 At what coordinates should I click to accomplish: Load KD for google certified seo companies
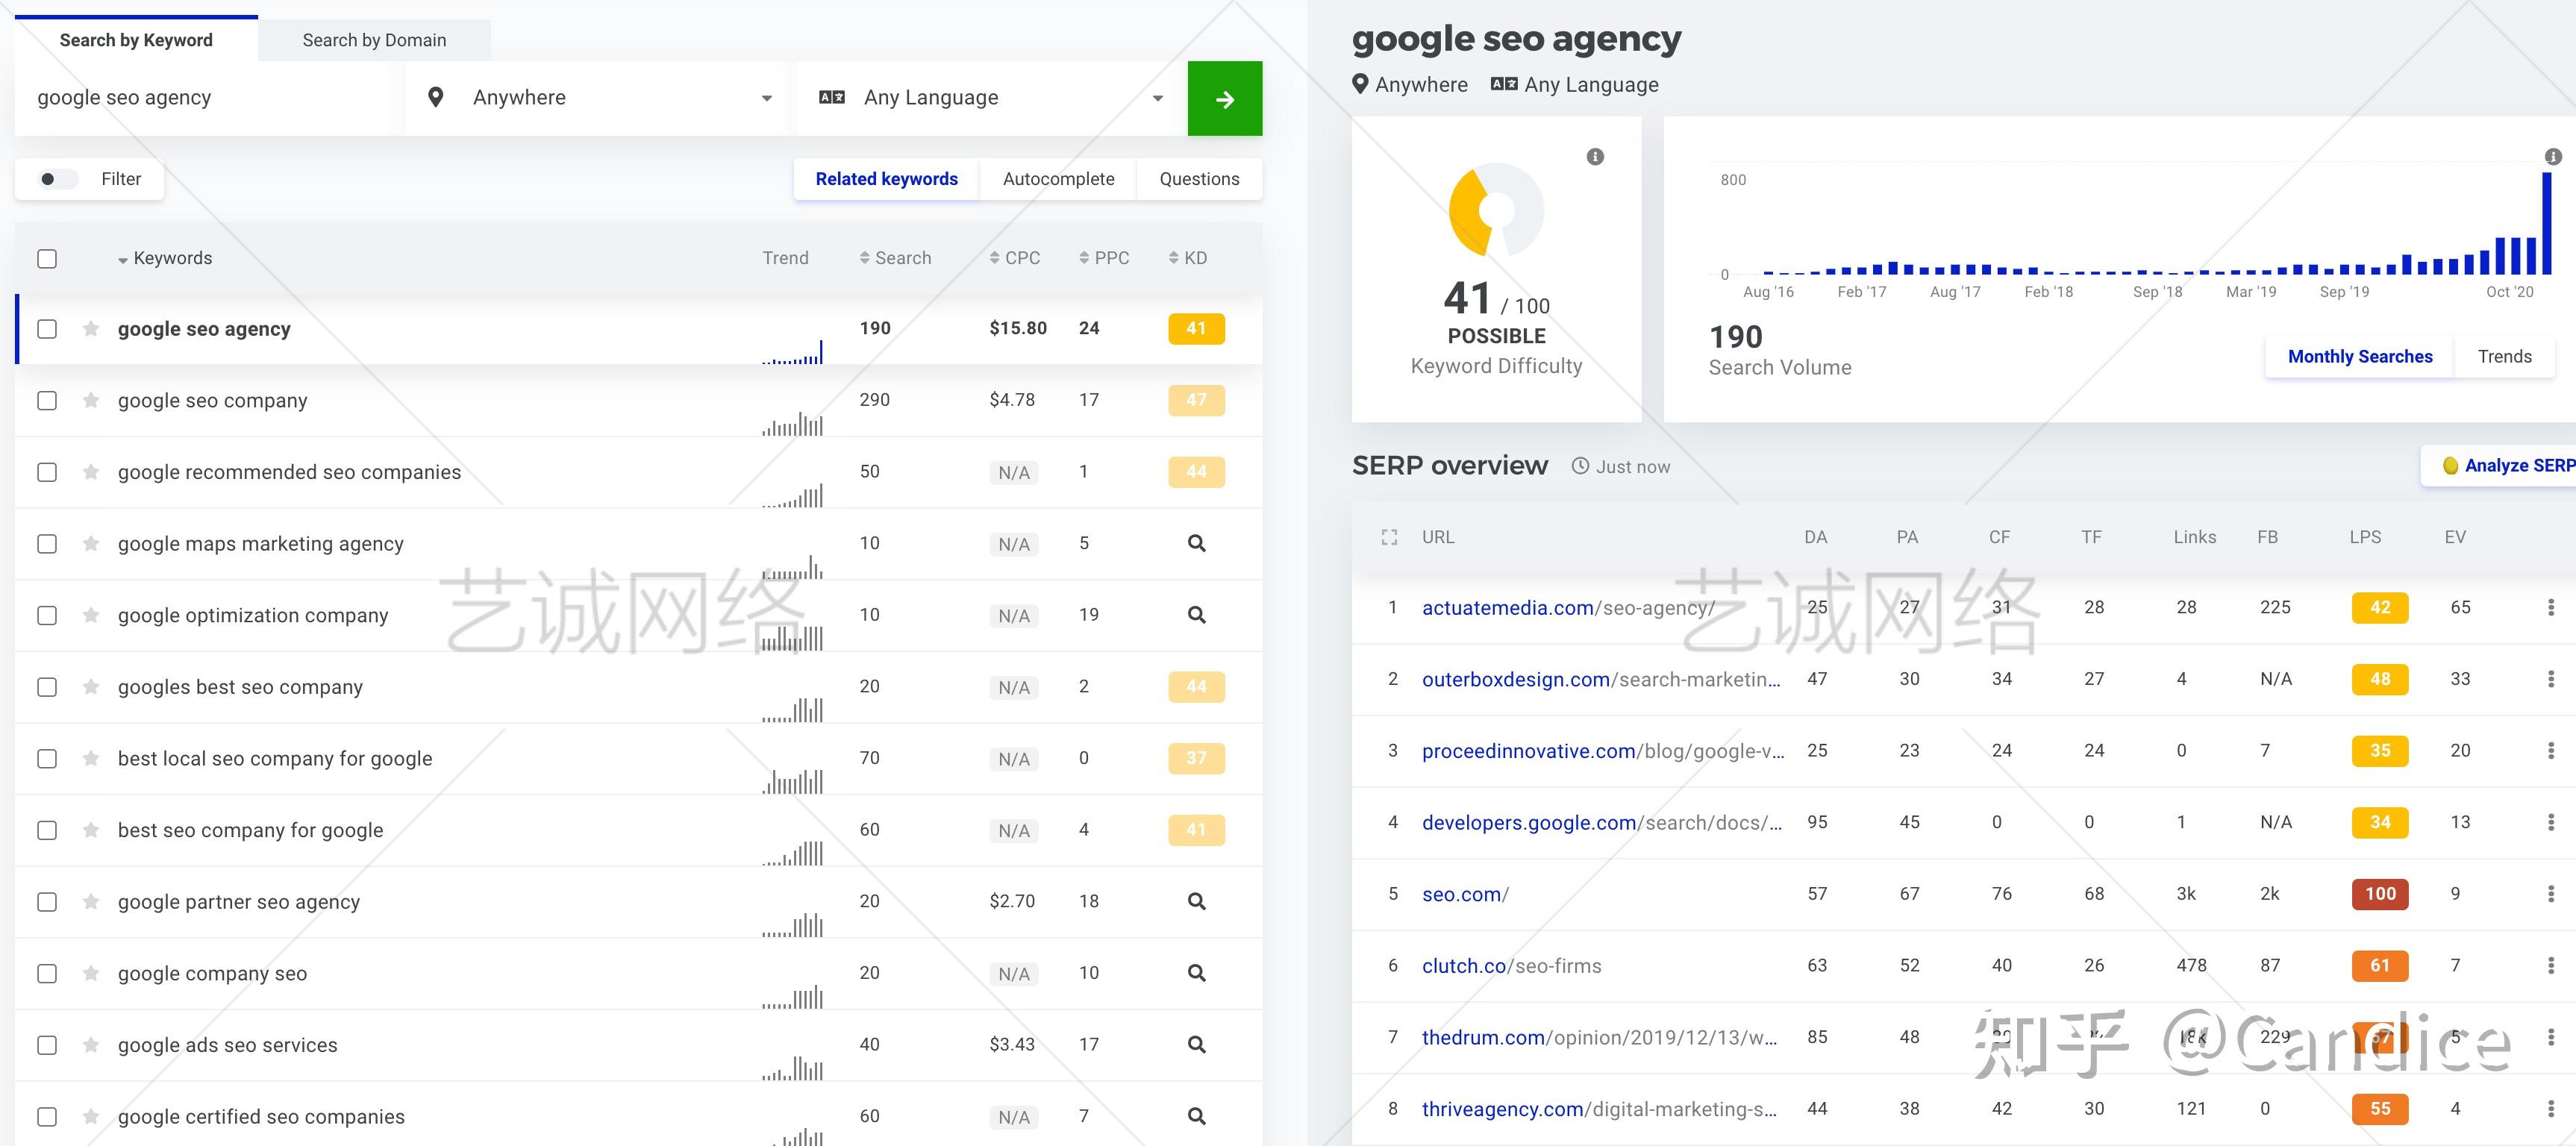point(1196,1117)
